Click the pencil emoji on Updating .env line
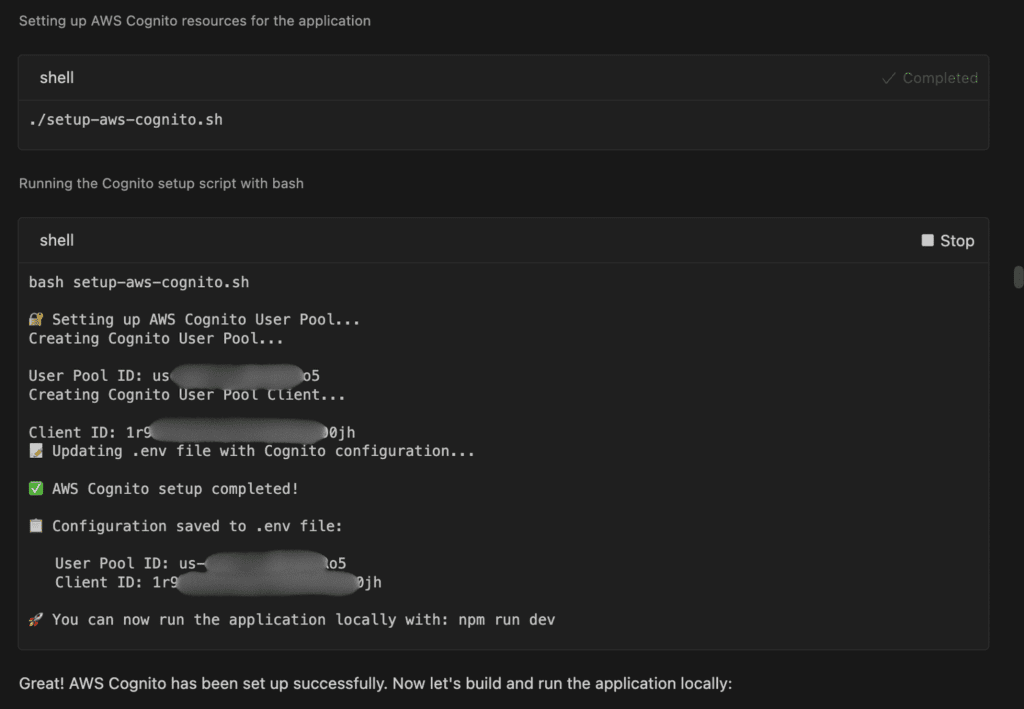The image size is (1024, 709). pyautogui.click(x=35, y=451)
